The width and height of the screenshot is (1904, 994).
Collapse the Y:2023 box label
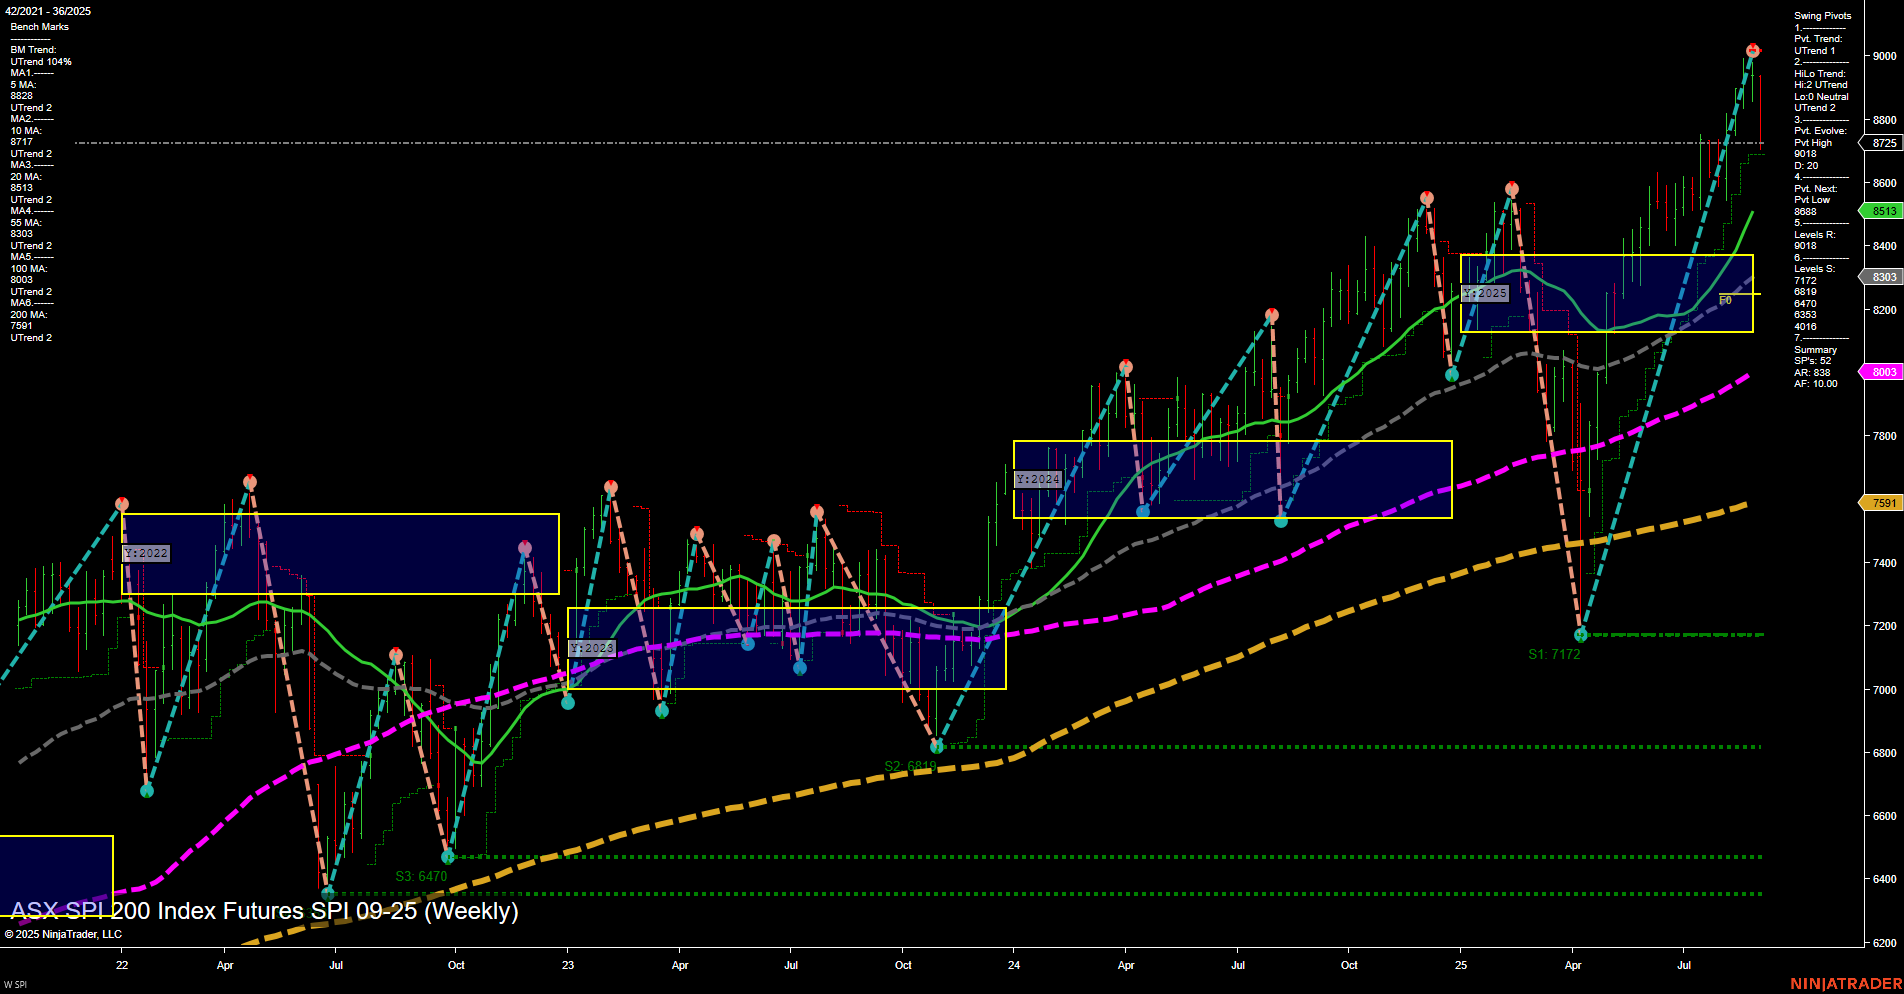point(591,646)
